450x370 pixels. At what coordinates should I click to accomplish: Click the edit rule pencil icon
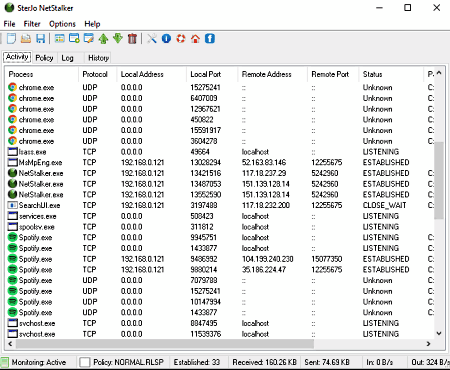(x=89, y=39)
